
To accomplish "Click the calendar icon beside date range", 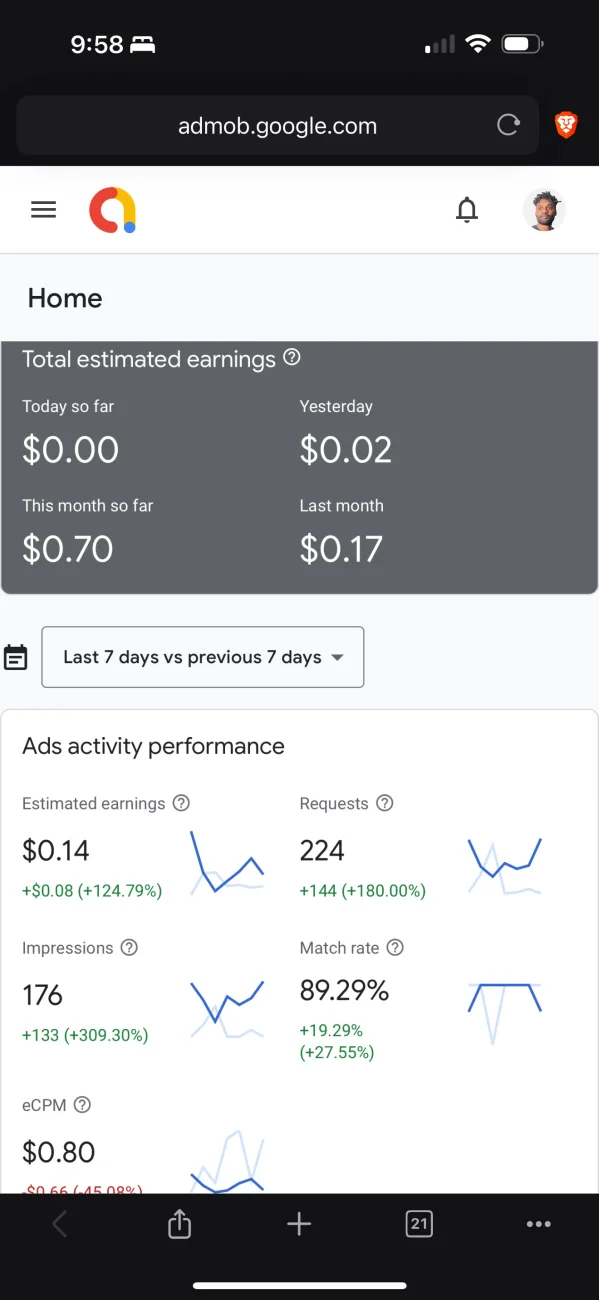I will 15,657.
